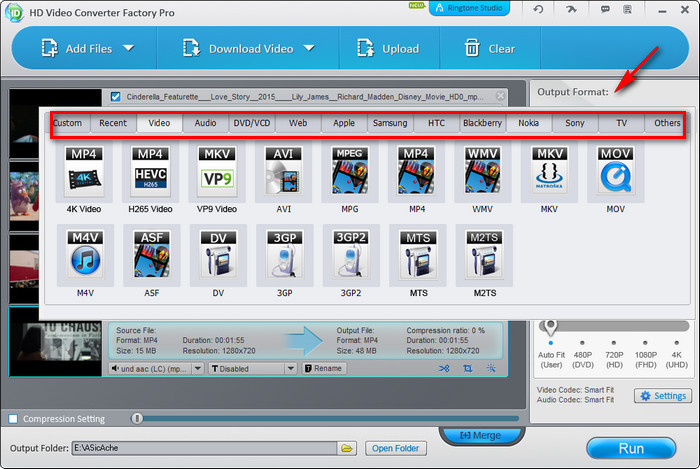Switch to the Recent tab
This screenshot has width=700, height=469.
coord(113,123)
